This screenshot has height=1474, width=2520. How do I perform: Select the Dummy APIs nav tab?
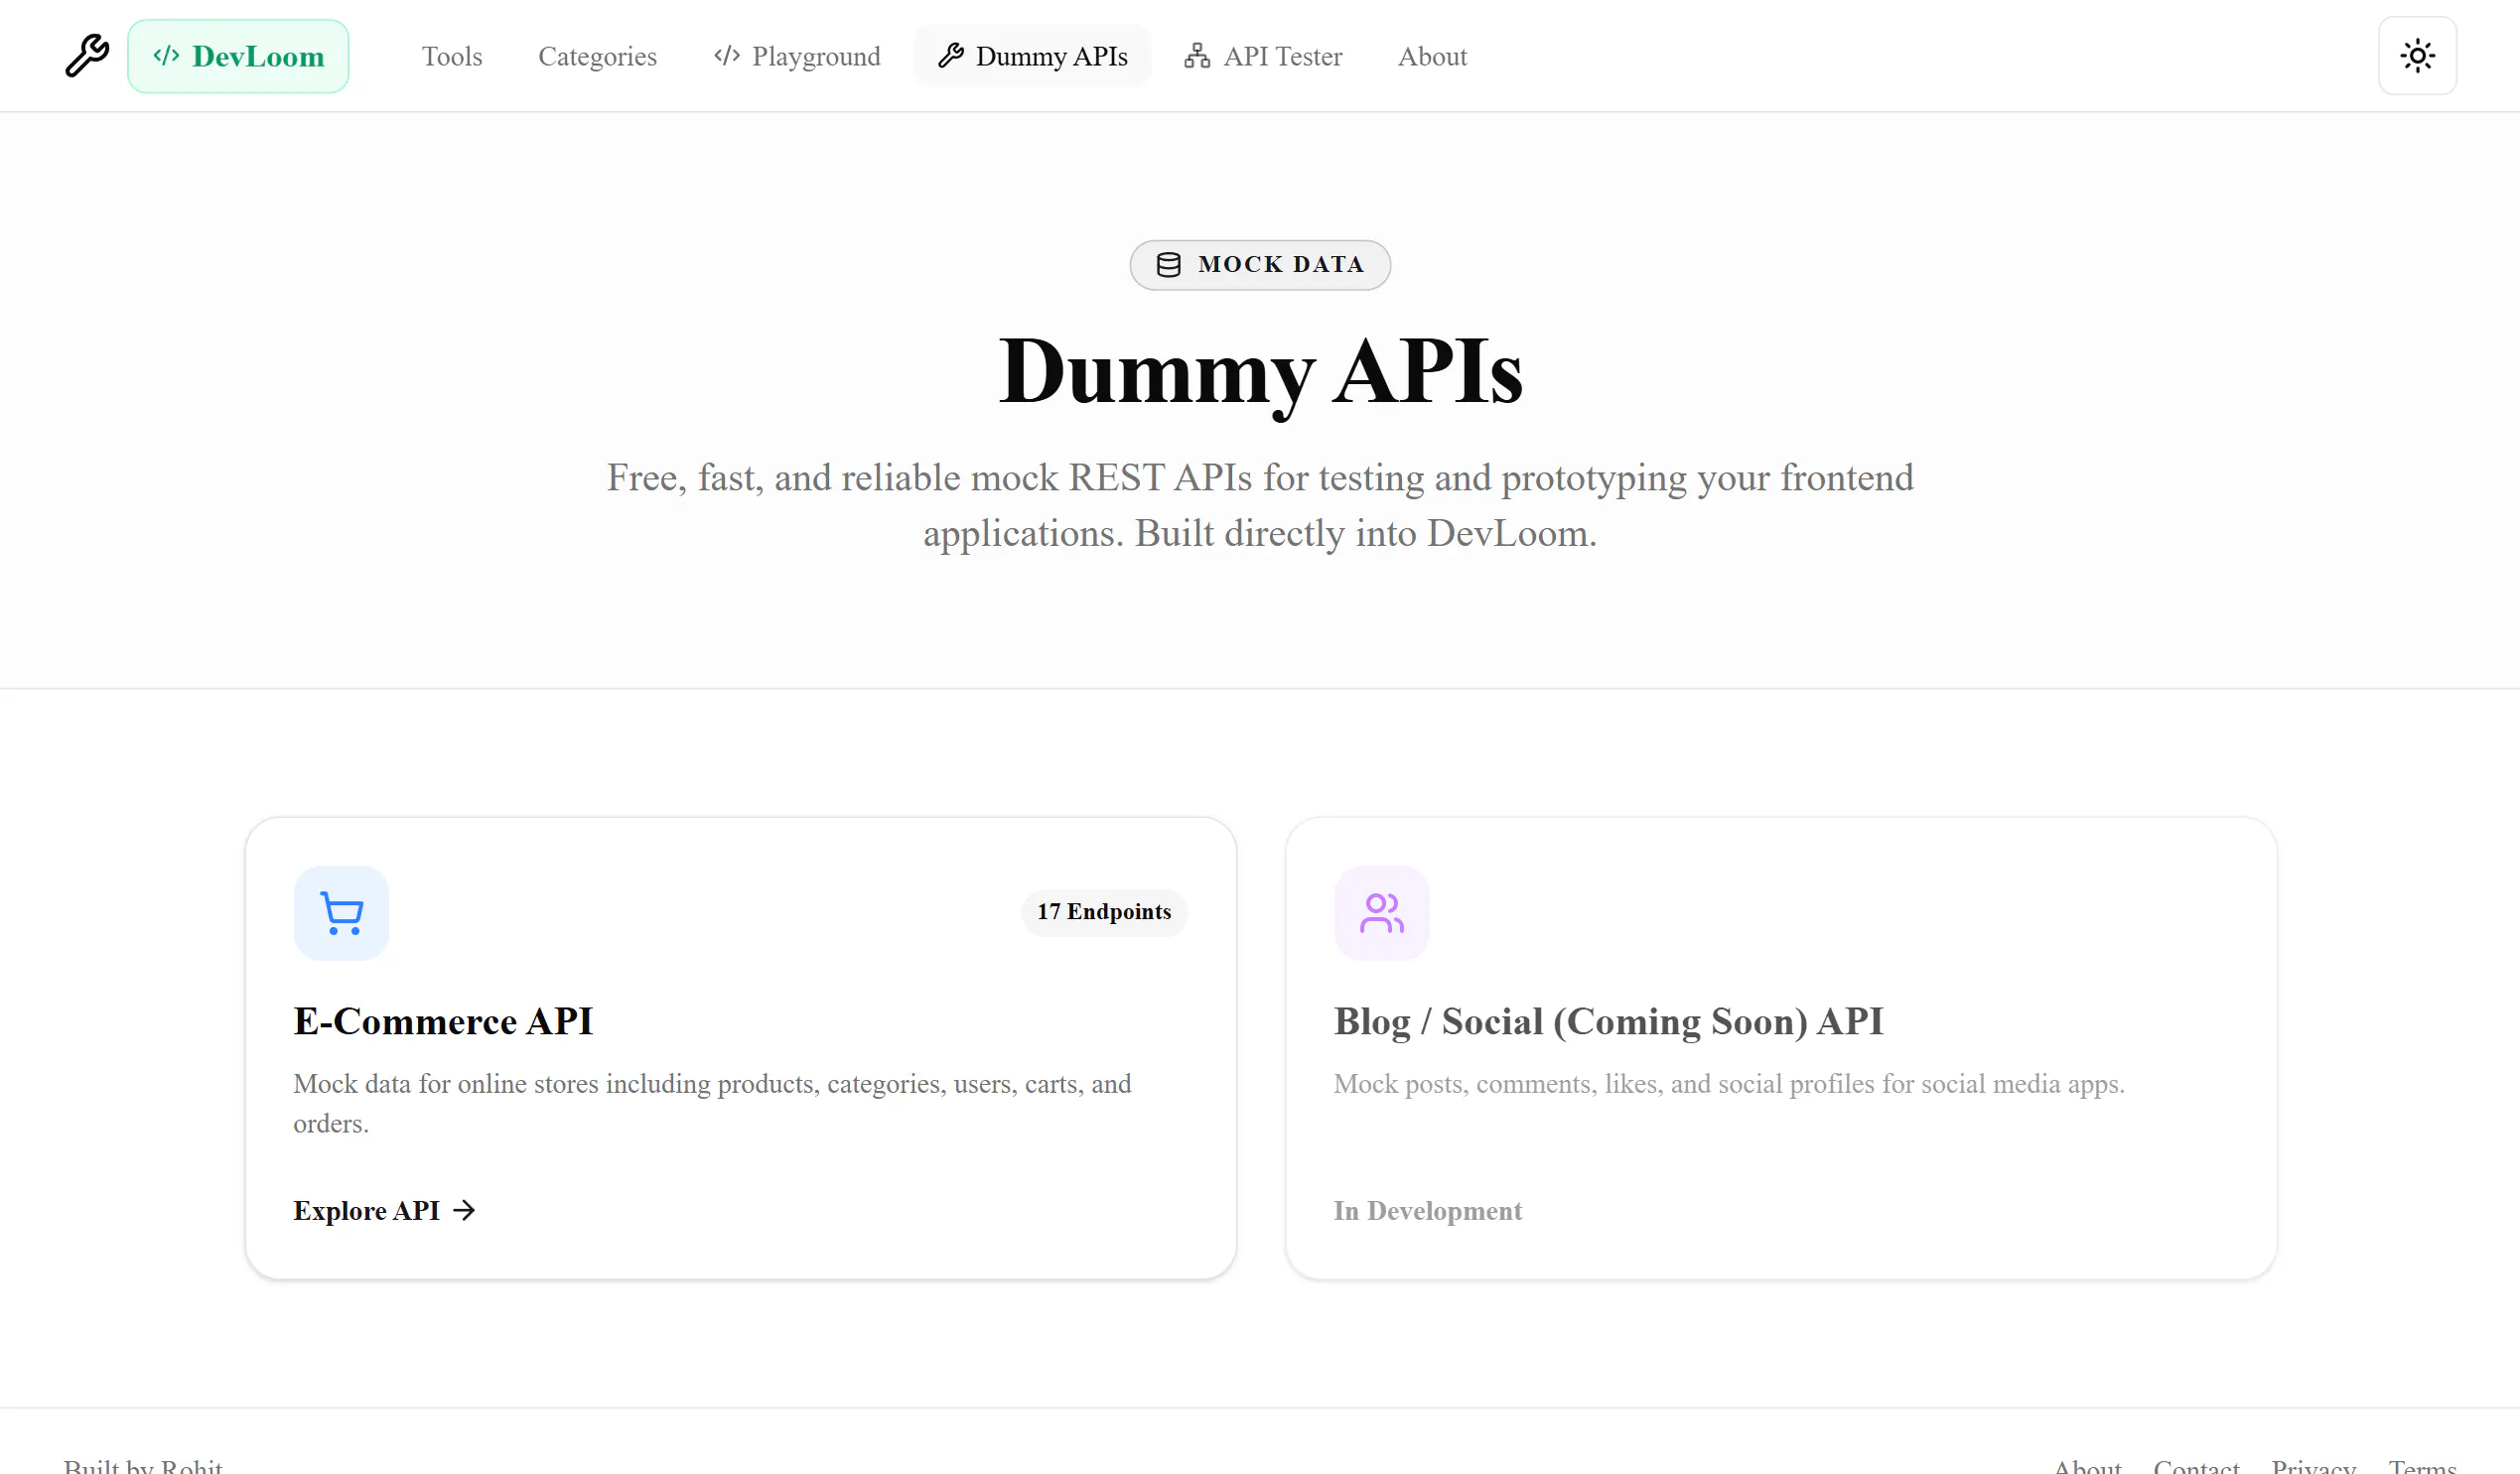[x=1033, y=56]
